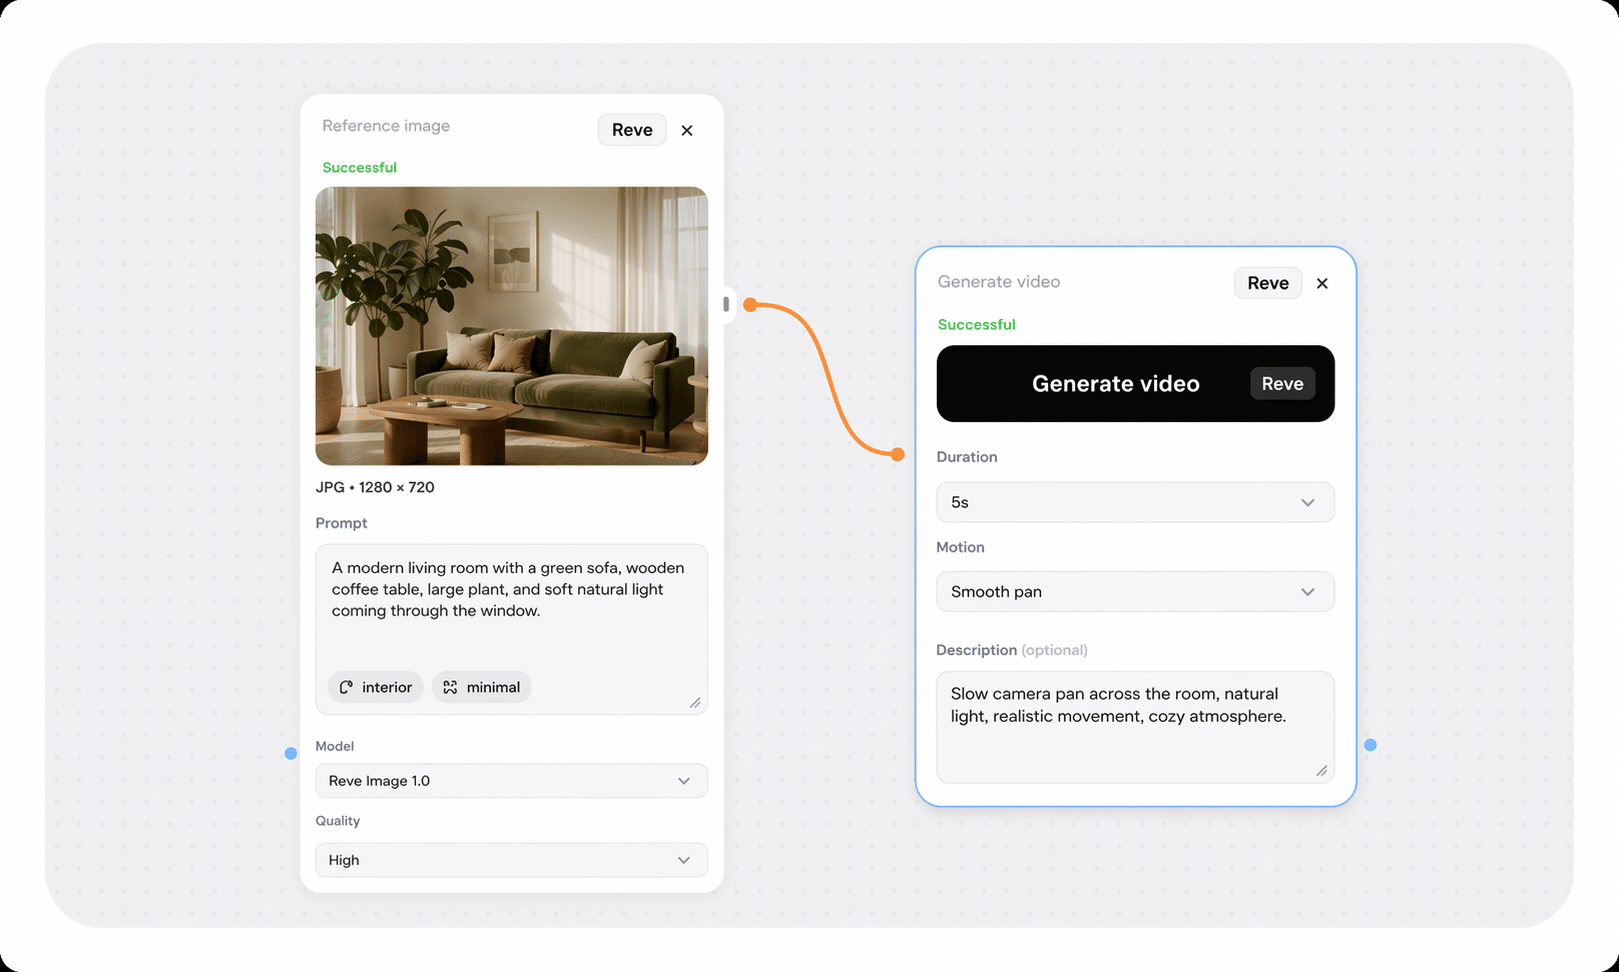Click the Reference image panel title
Screen dimensions: 1619x972
tap(386, 126)
